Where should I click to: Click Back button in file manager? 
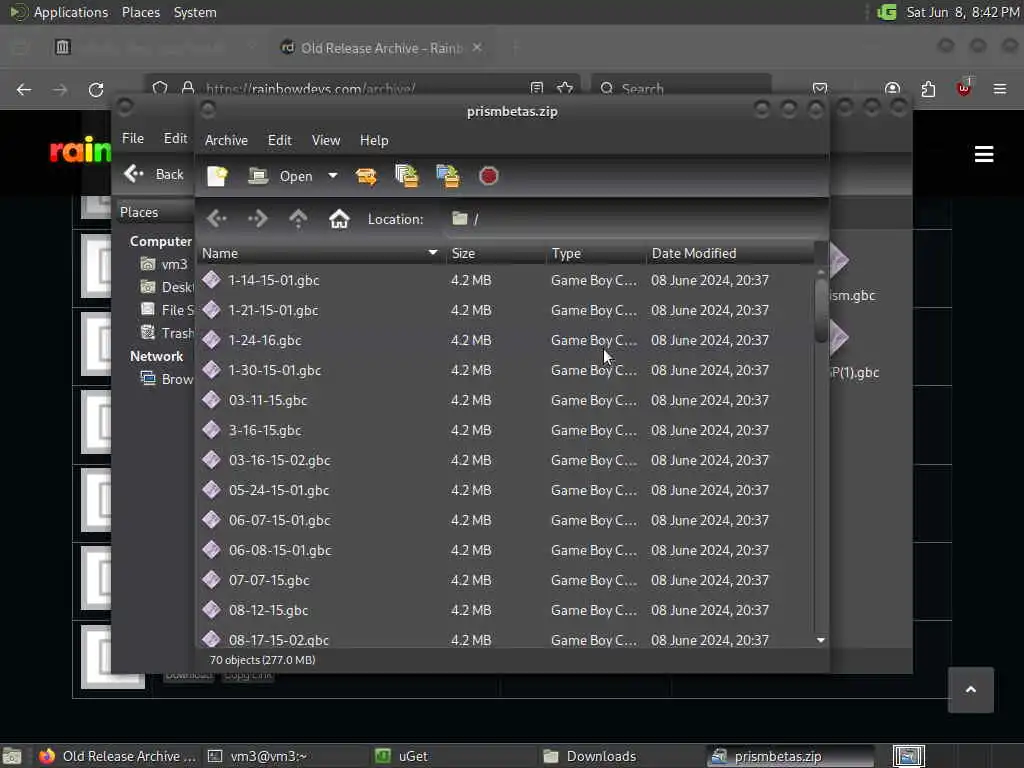coord(154,174)
